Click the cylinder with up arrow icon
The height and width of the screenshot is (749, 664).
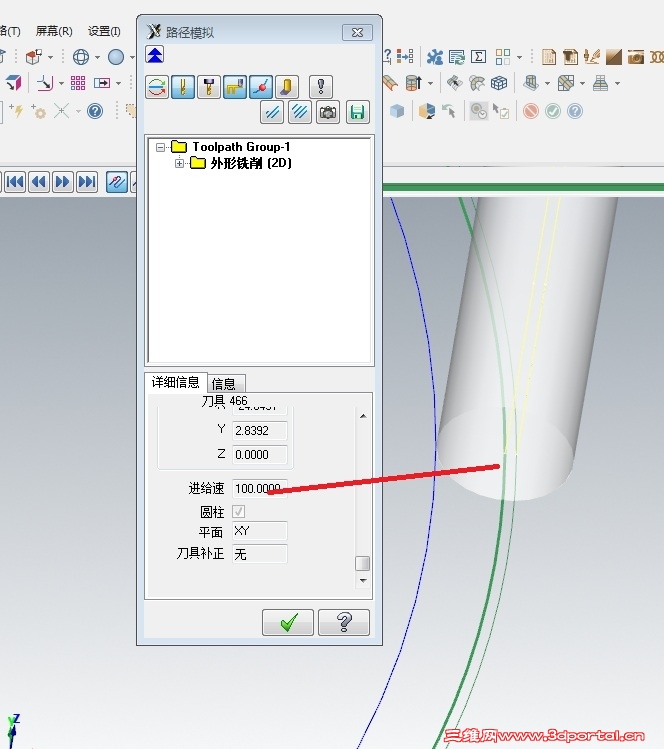414,83
